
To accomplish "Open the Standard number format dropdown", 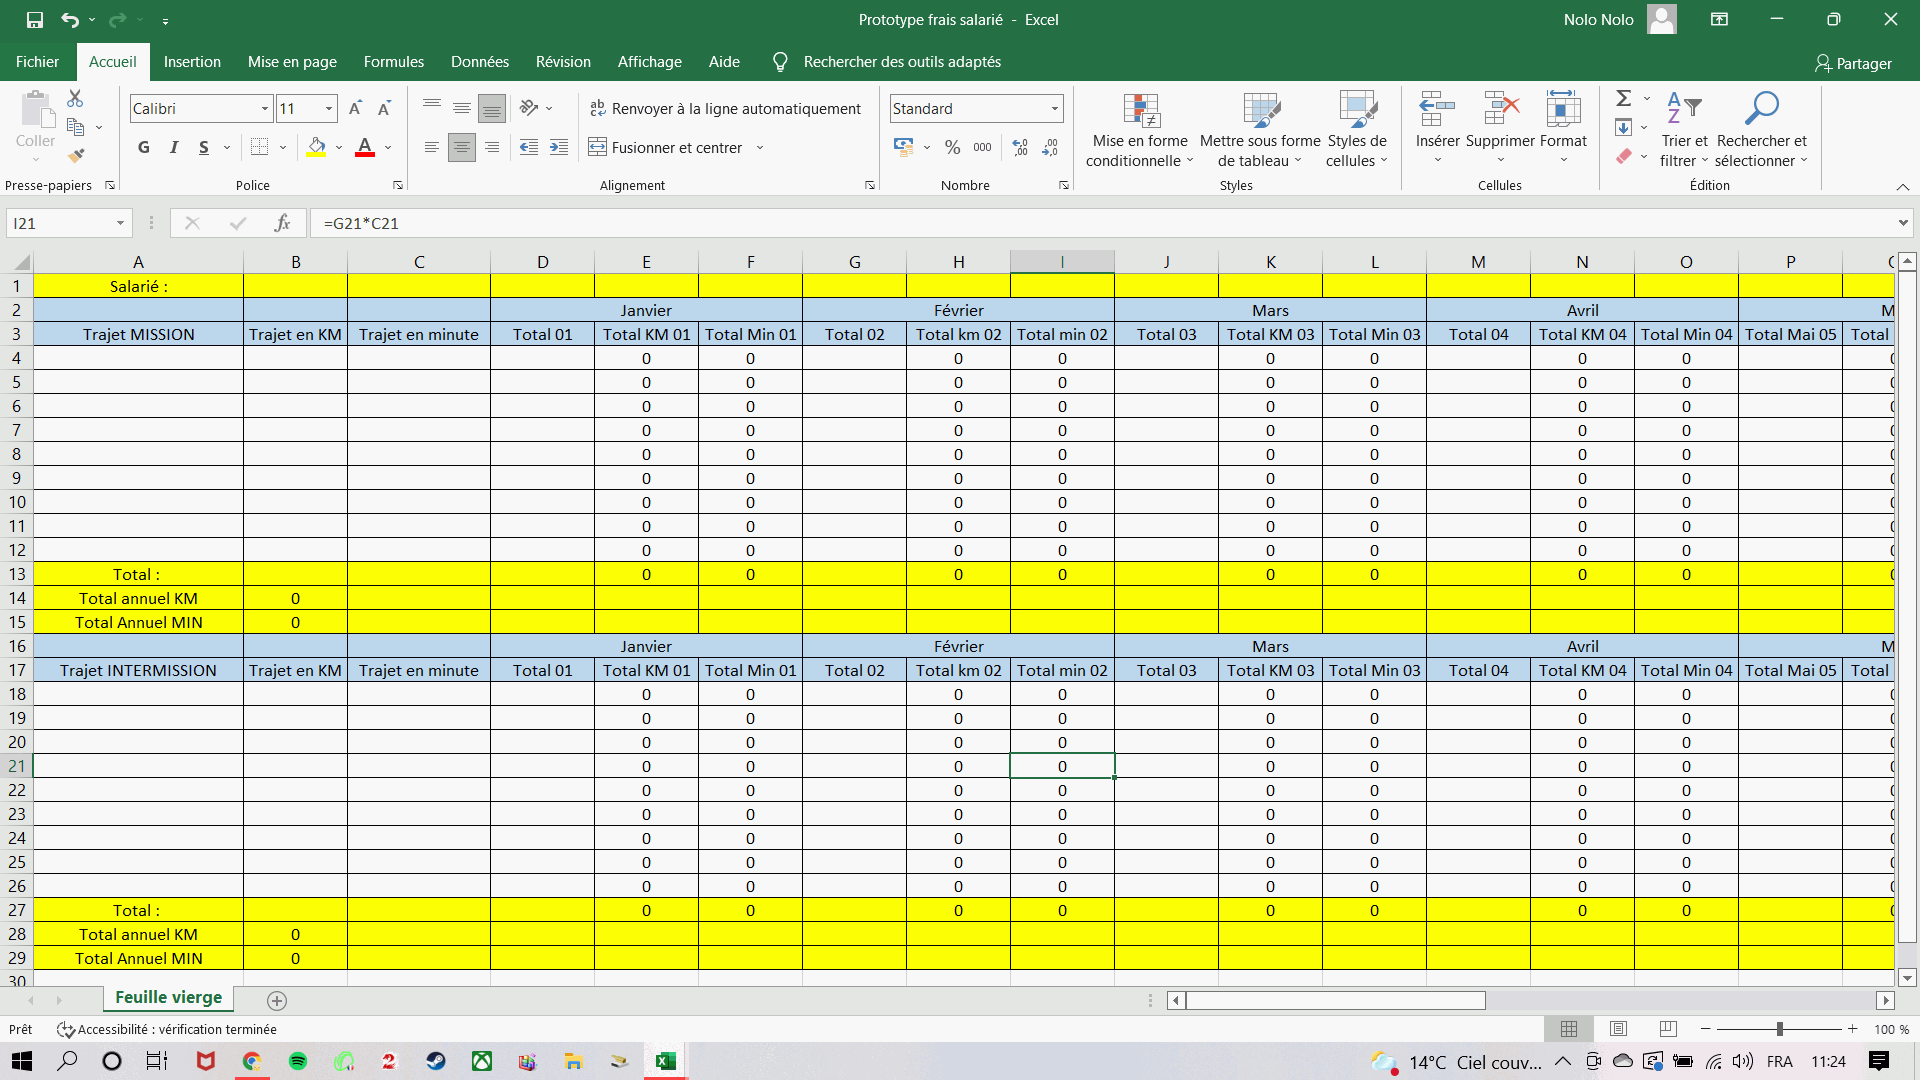I will pos(1054,108).
